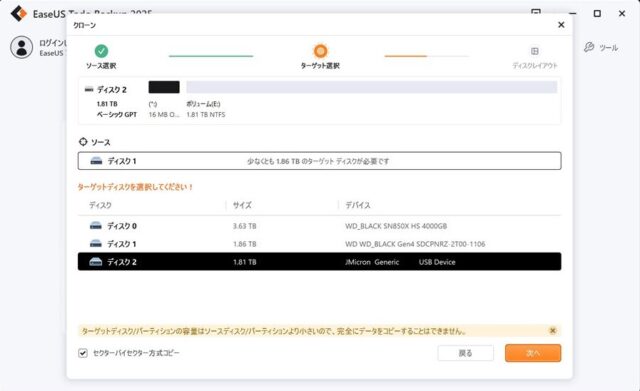Dismiss the yellow capacity warning banner
The height and width of the screenshot is (391, 640).
coord(553,331)
